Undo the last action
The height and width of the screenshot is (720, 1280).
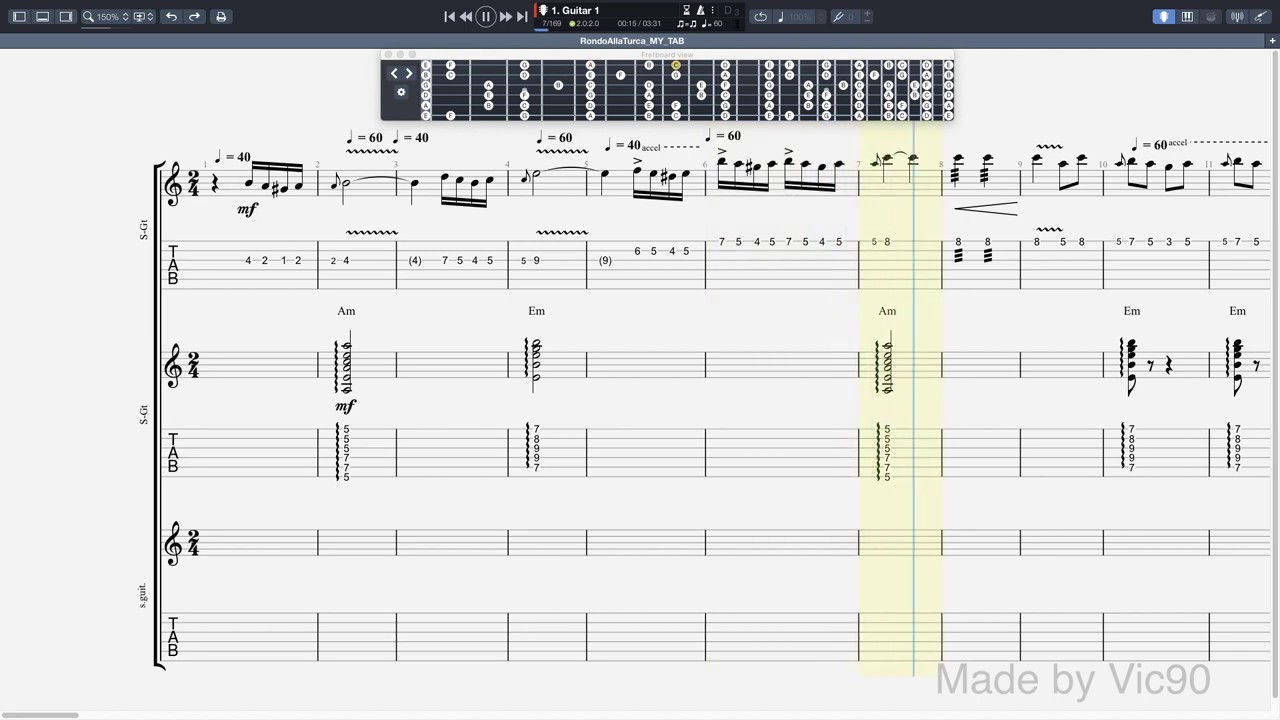pos(171,16)
